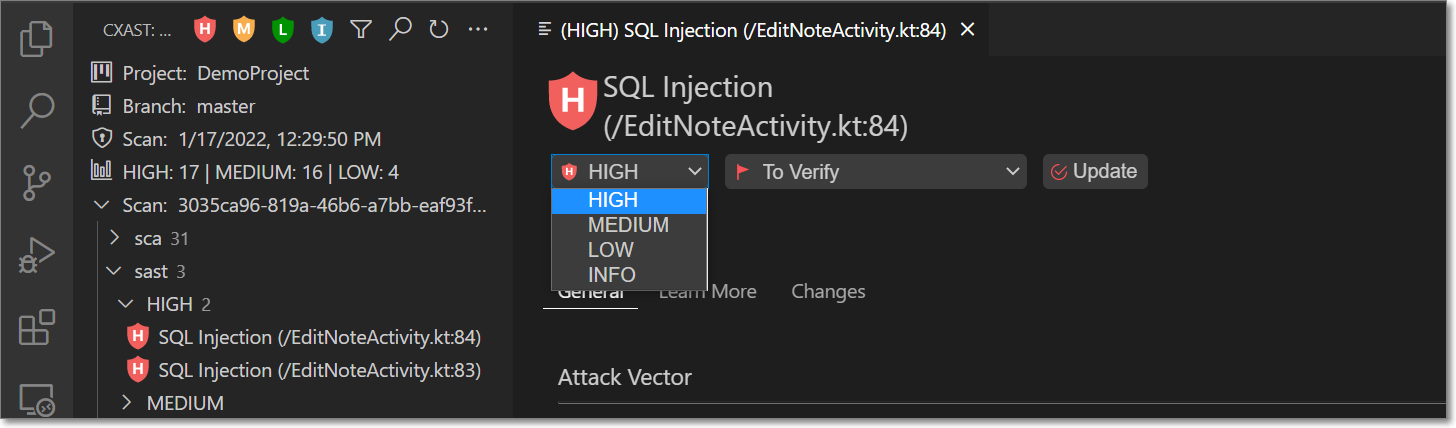The height and width of the screenshot is (428, 1456).
Task: Open the three-dot more actions menu
Action: coord(478,29)
